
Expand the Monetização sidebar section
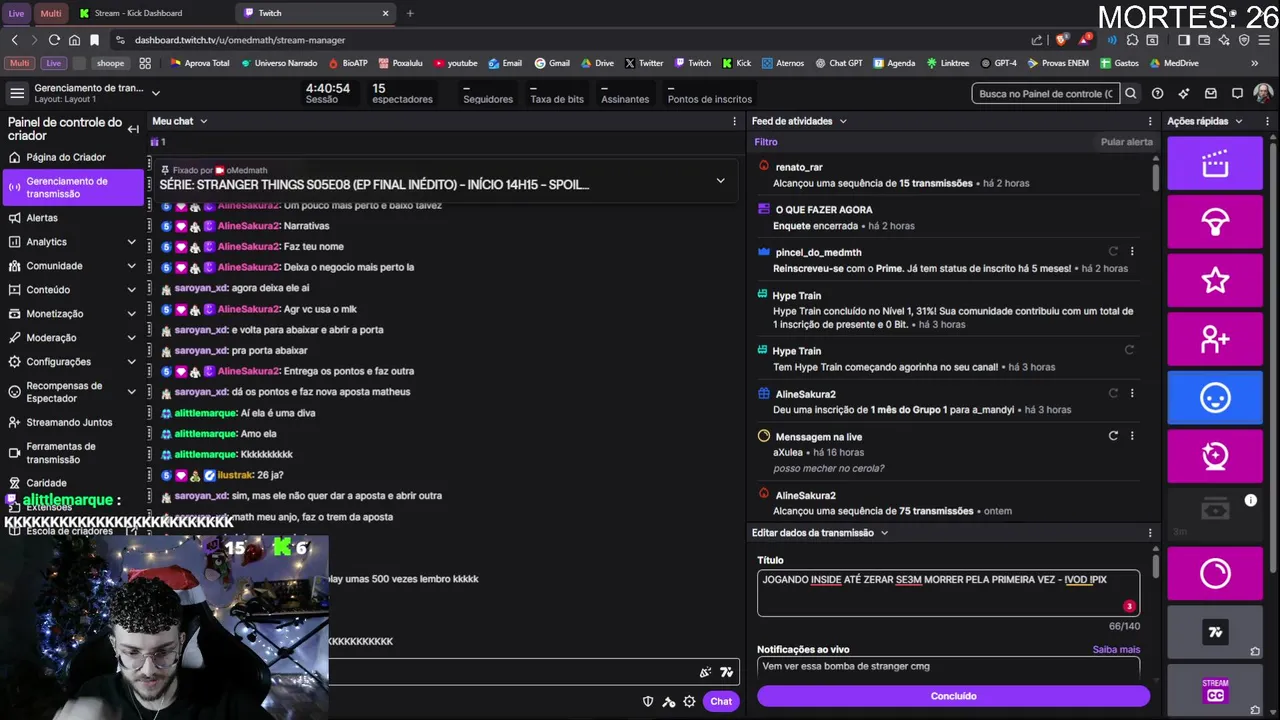tap(131, 314)
